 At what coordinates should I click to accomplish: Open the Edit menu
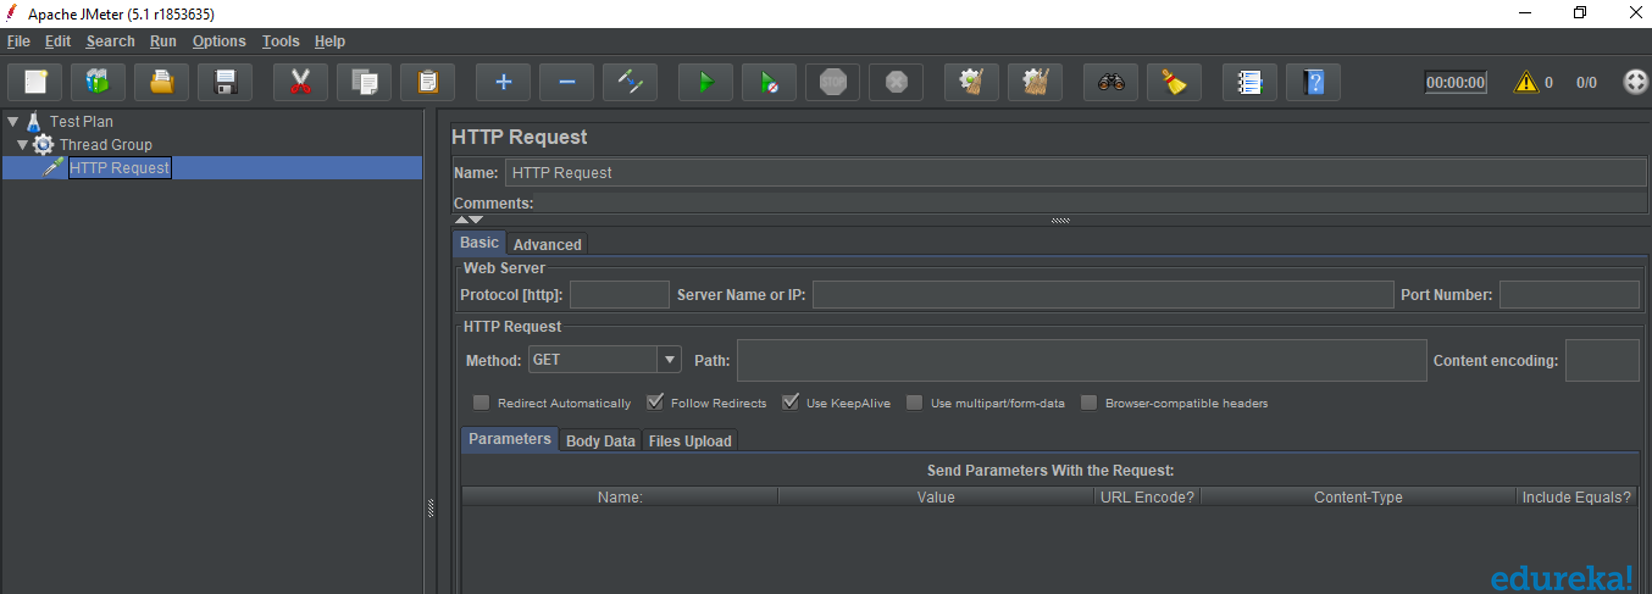pyautogui.click(x=58, y=41)
